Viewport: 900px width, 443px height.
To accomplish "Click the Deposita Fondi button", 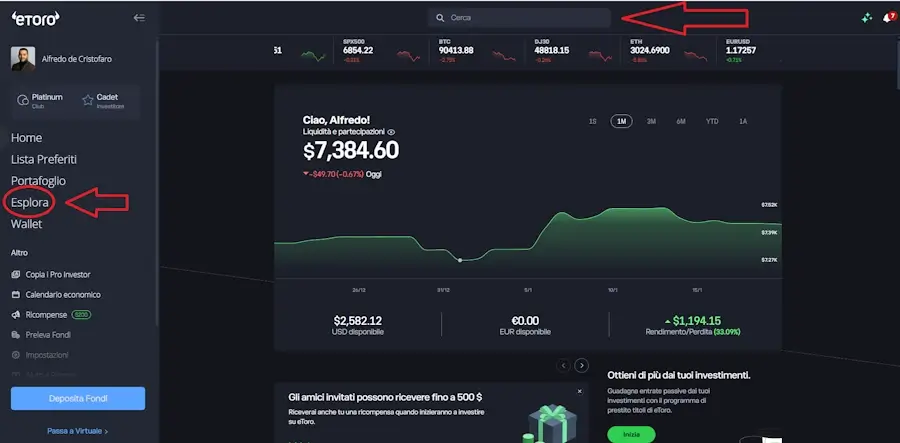I will (78, 398).
